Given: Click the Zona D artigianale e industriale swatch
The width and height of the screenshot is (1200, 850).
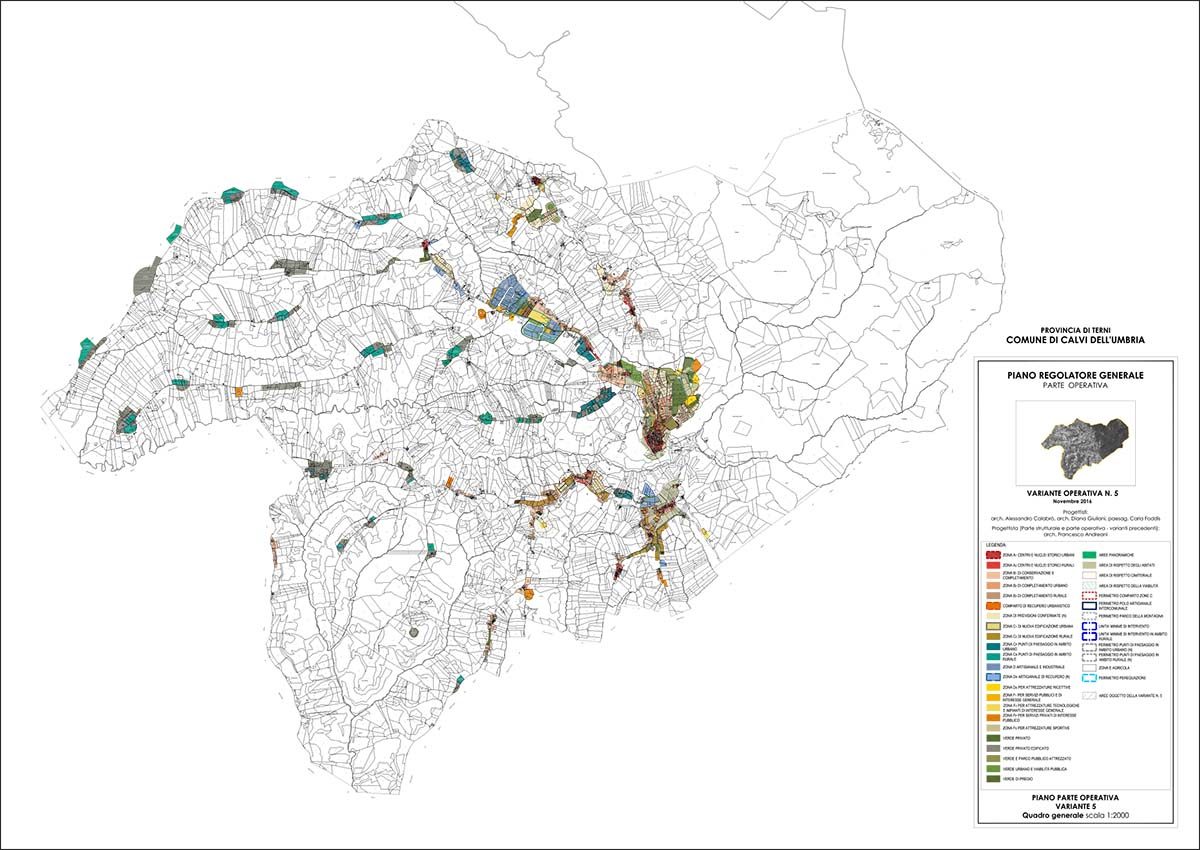Looking at the screenshot, I should [993, 667].
